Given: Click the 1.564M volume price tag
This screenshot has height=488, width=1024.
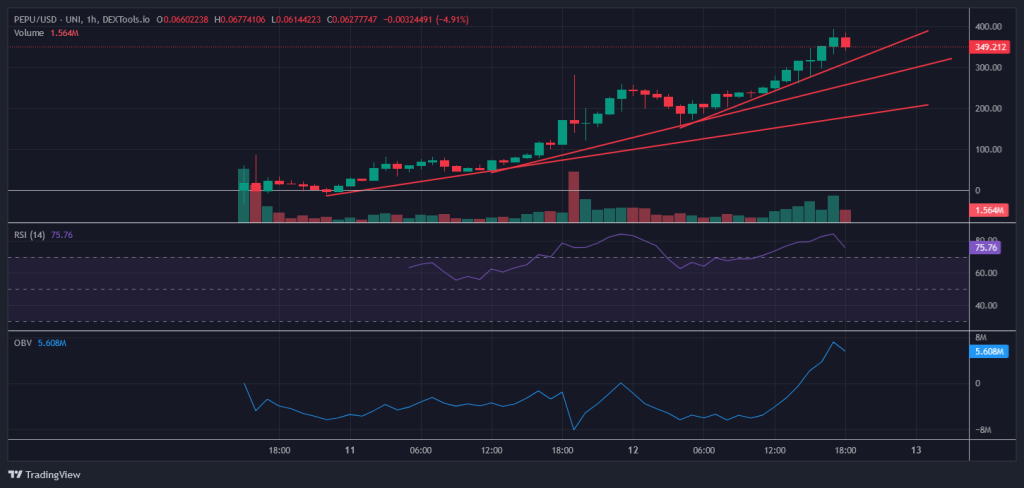Looking at the screenshot, I should click(x=989, y=210).
